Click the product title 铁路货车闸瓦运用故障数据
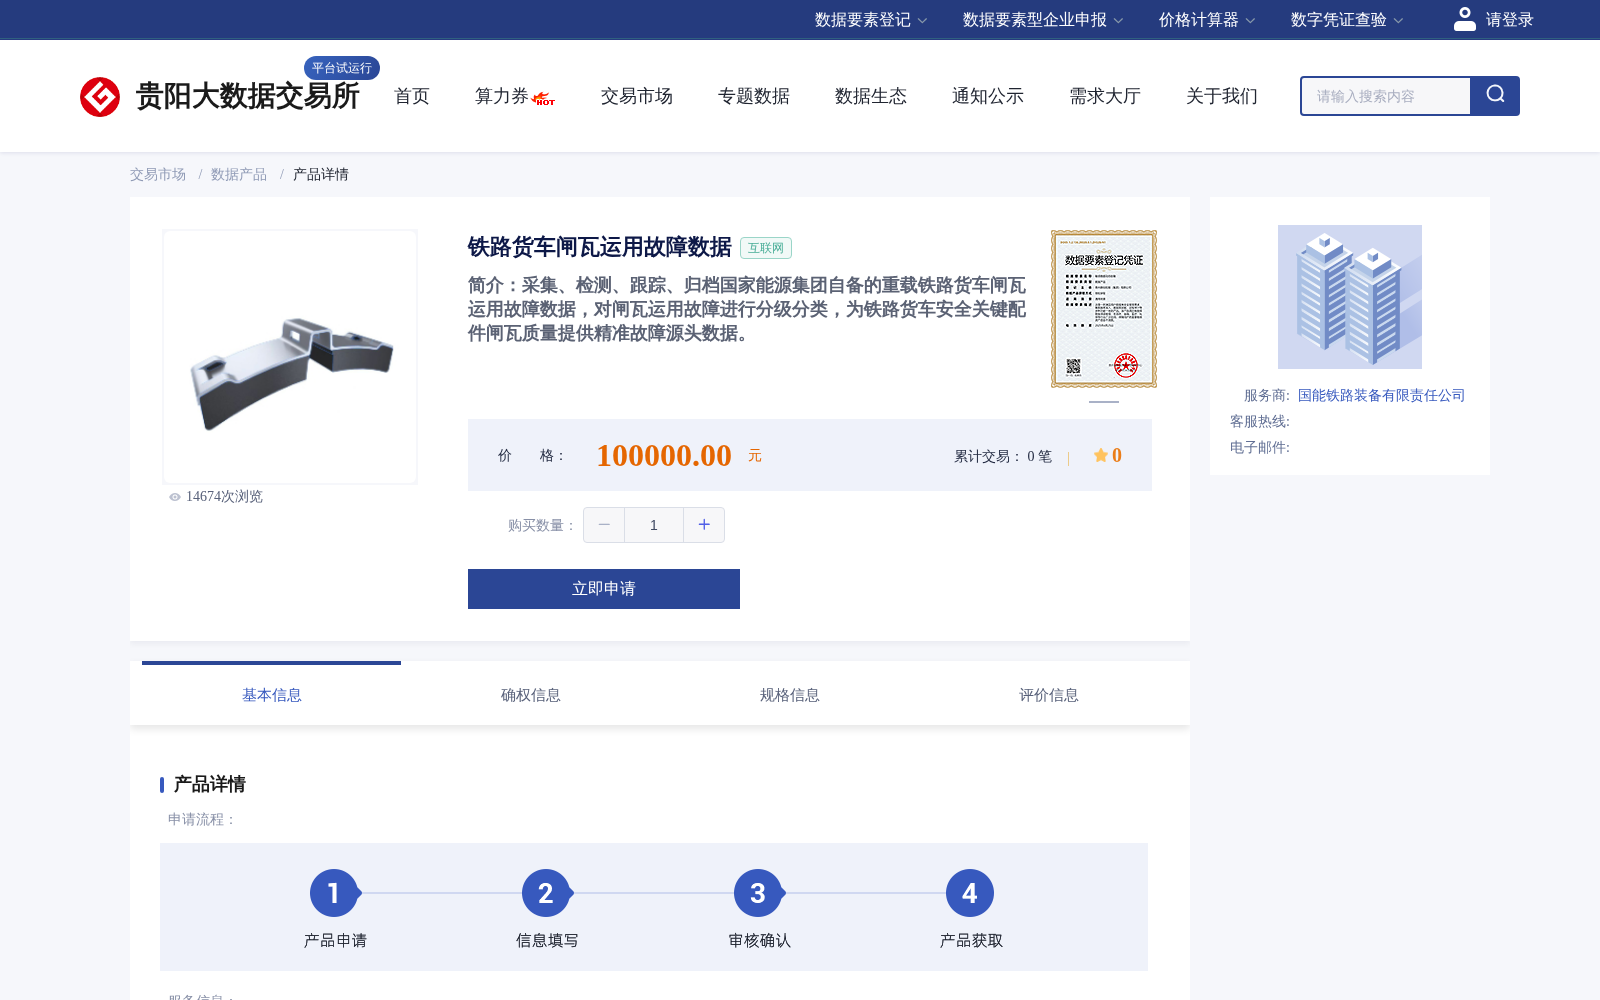The width and height of the screenshot is (1600, 1000). point(600,247)
